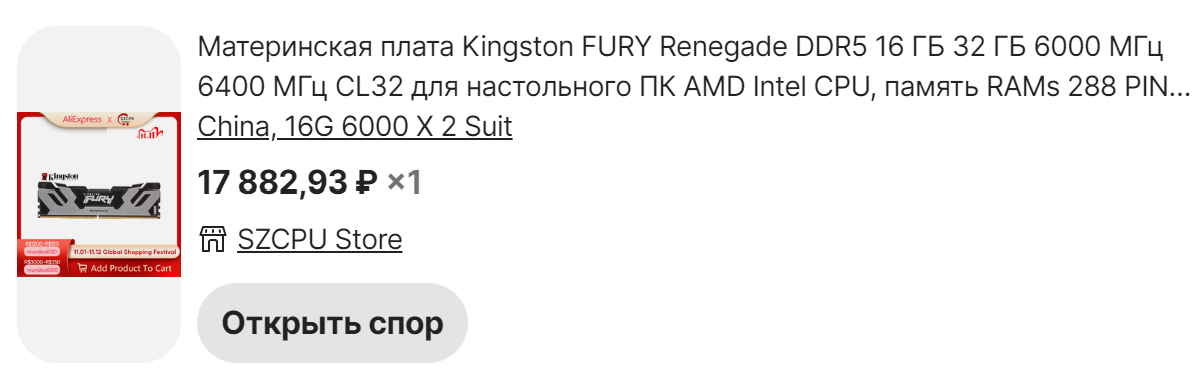
Task: Click the Открыть спор button
Action: click(x=332, y=323)
